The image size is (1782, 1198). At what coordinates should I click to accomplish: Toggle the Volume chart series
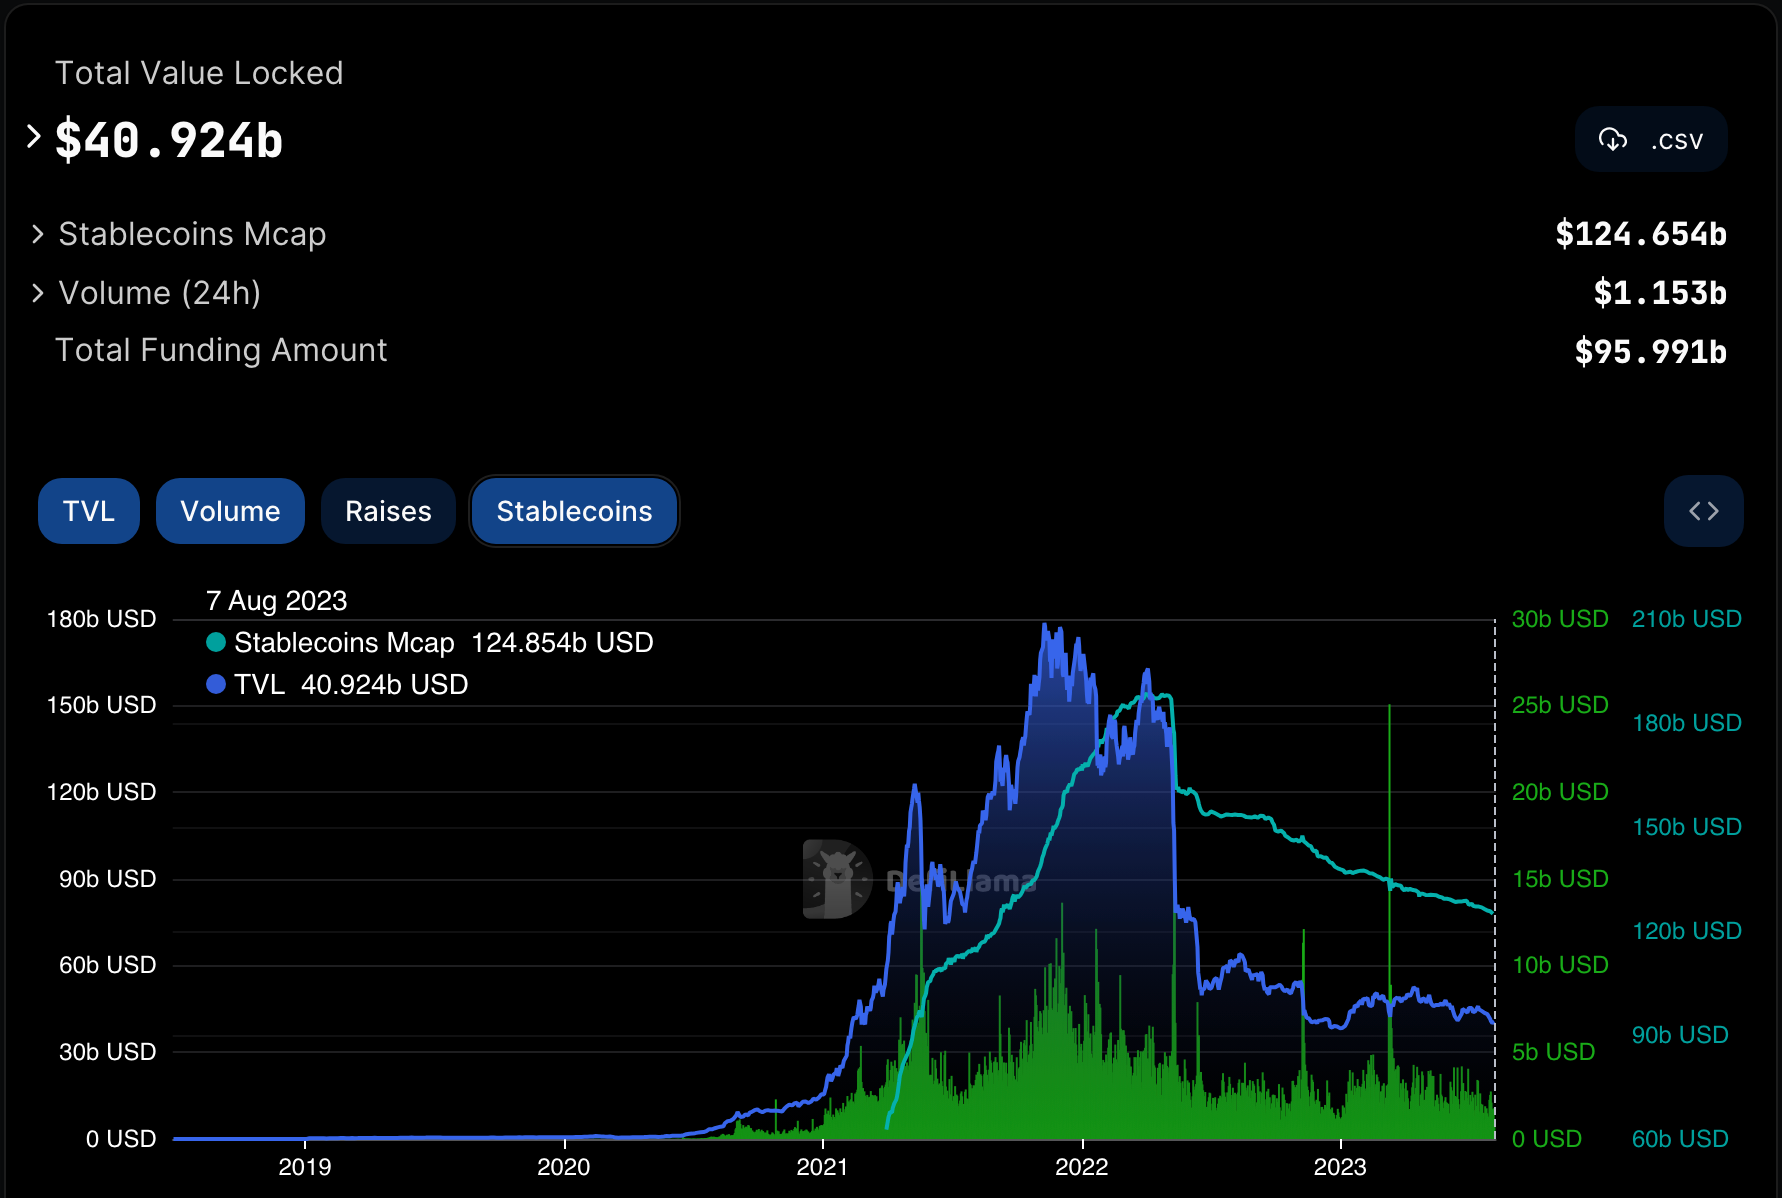(x=230, y=511)
